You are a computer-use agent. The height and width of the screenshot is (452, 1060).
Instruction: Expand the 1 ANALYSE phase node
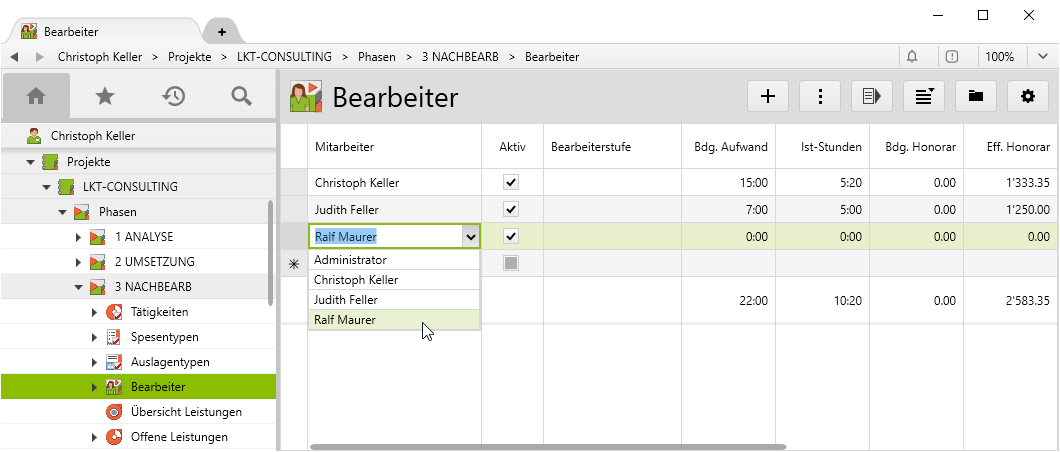pyautogui.click(x=79, y=237)
